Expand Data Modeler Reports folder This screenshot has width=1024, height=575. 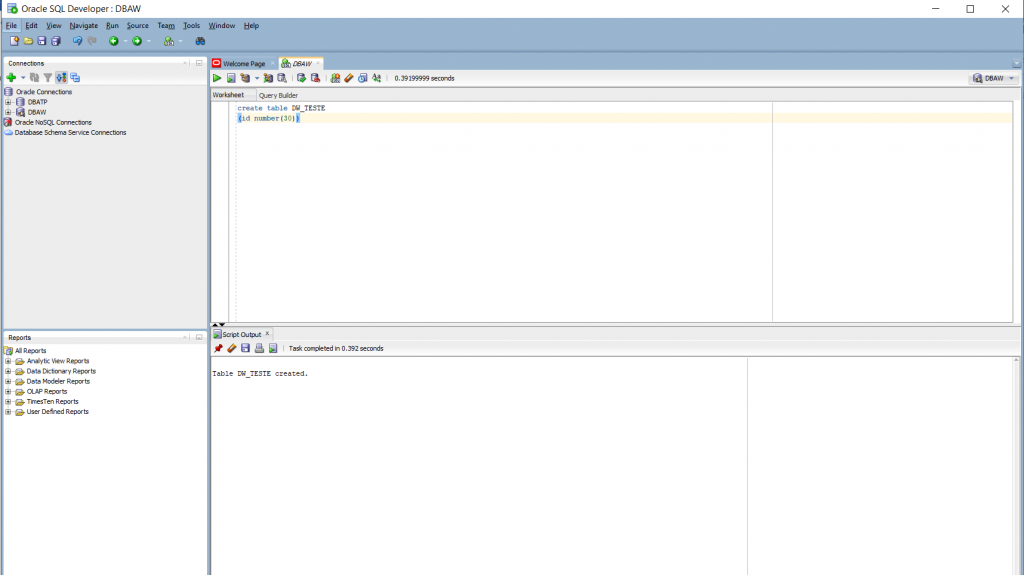tap(8, 382)
